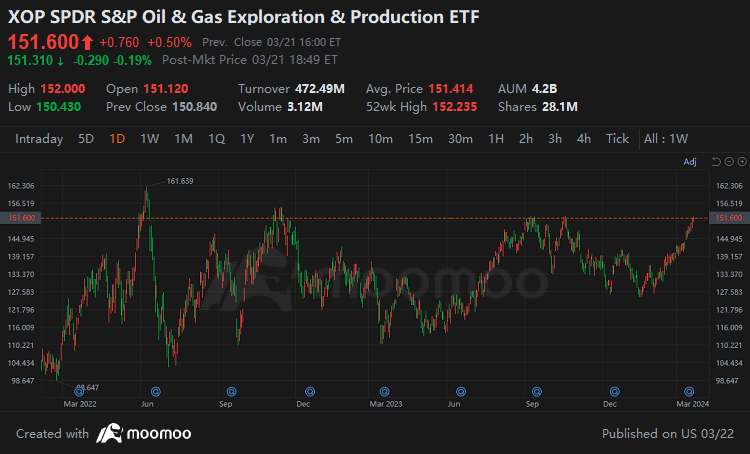Click the red up arrow beside 151.600
The height and width of the screenshot is (454, 750).
click(x=87, y=43)
